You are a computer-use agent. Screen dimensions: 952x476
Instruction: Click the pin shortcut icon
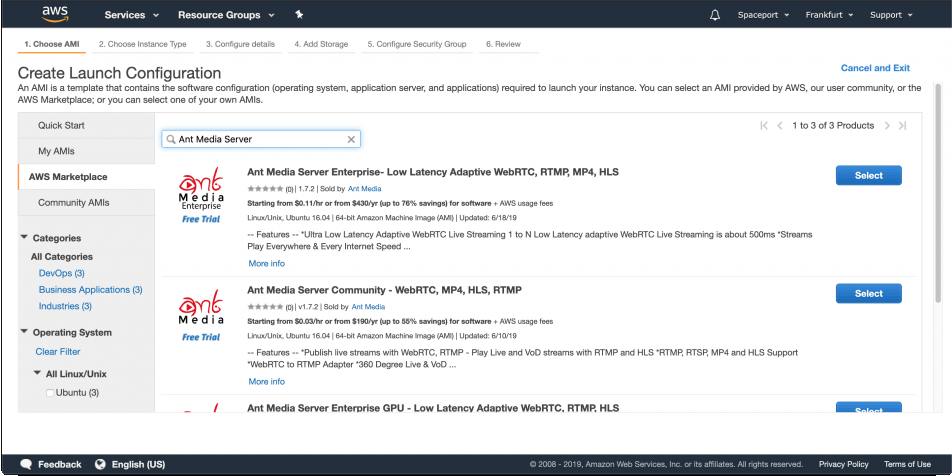click(299, 15)
